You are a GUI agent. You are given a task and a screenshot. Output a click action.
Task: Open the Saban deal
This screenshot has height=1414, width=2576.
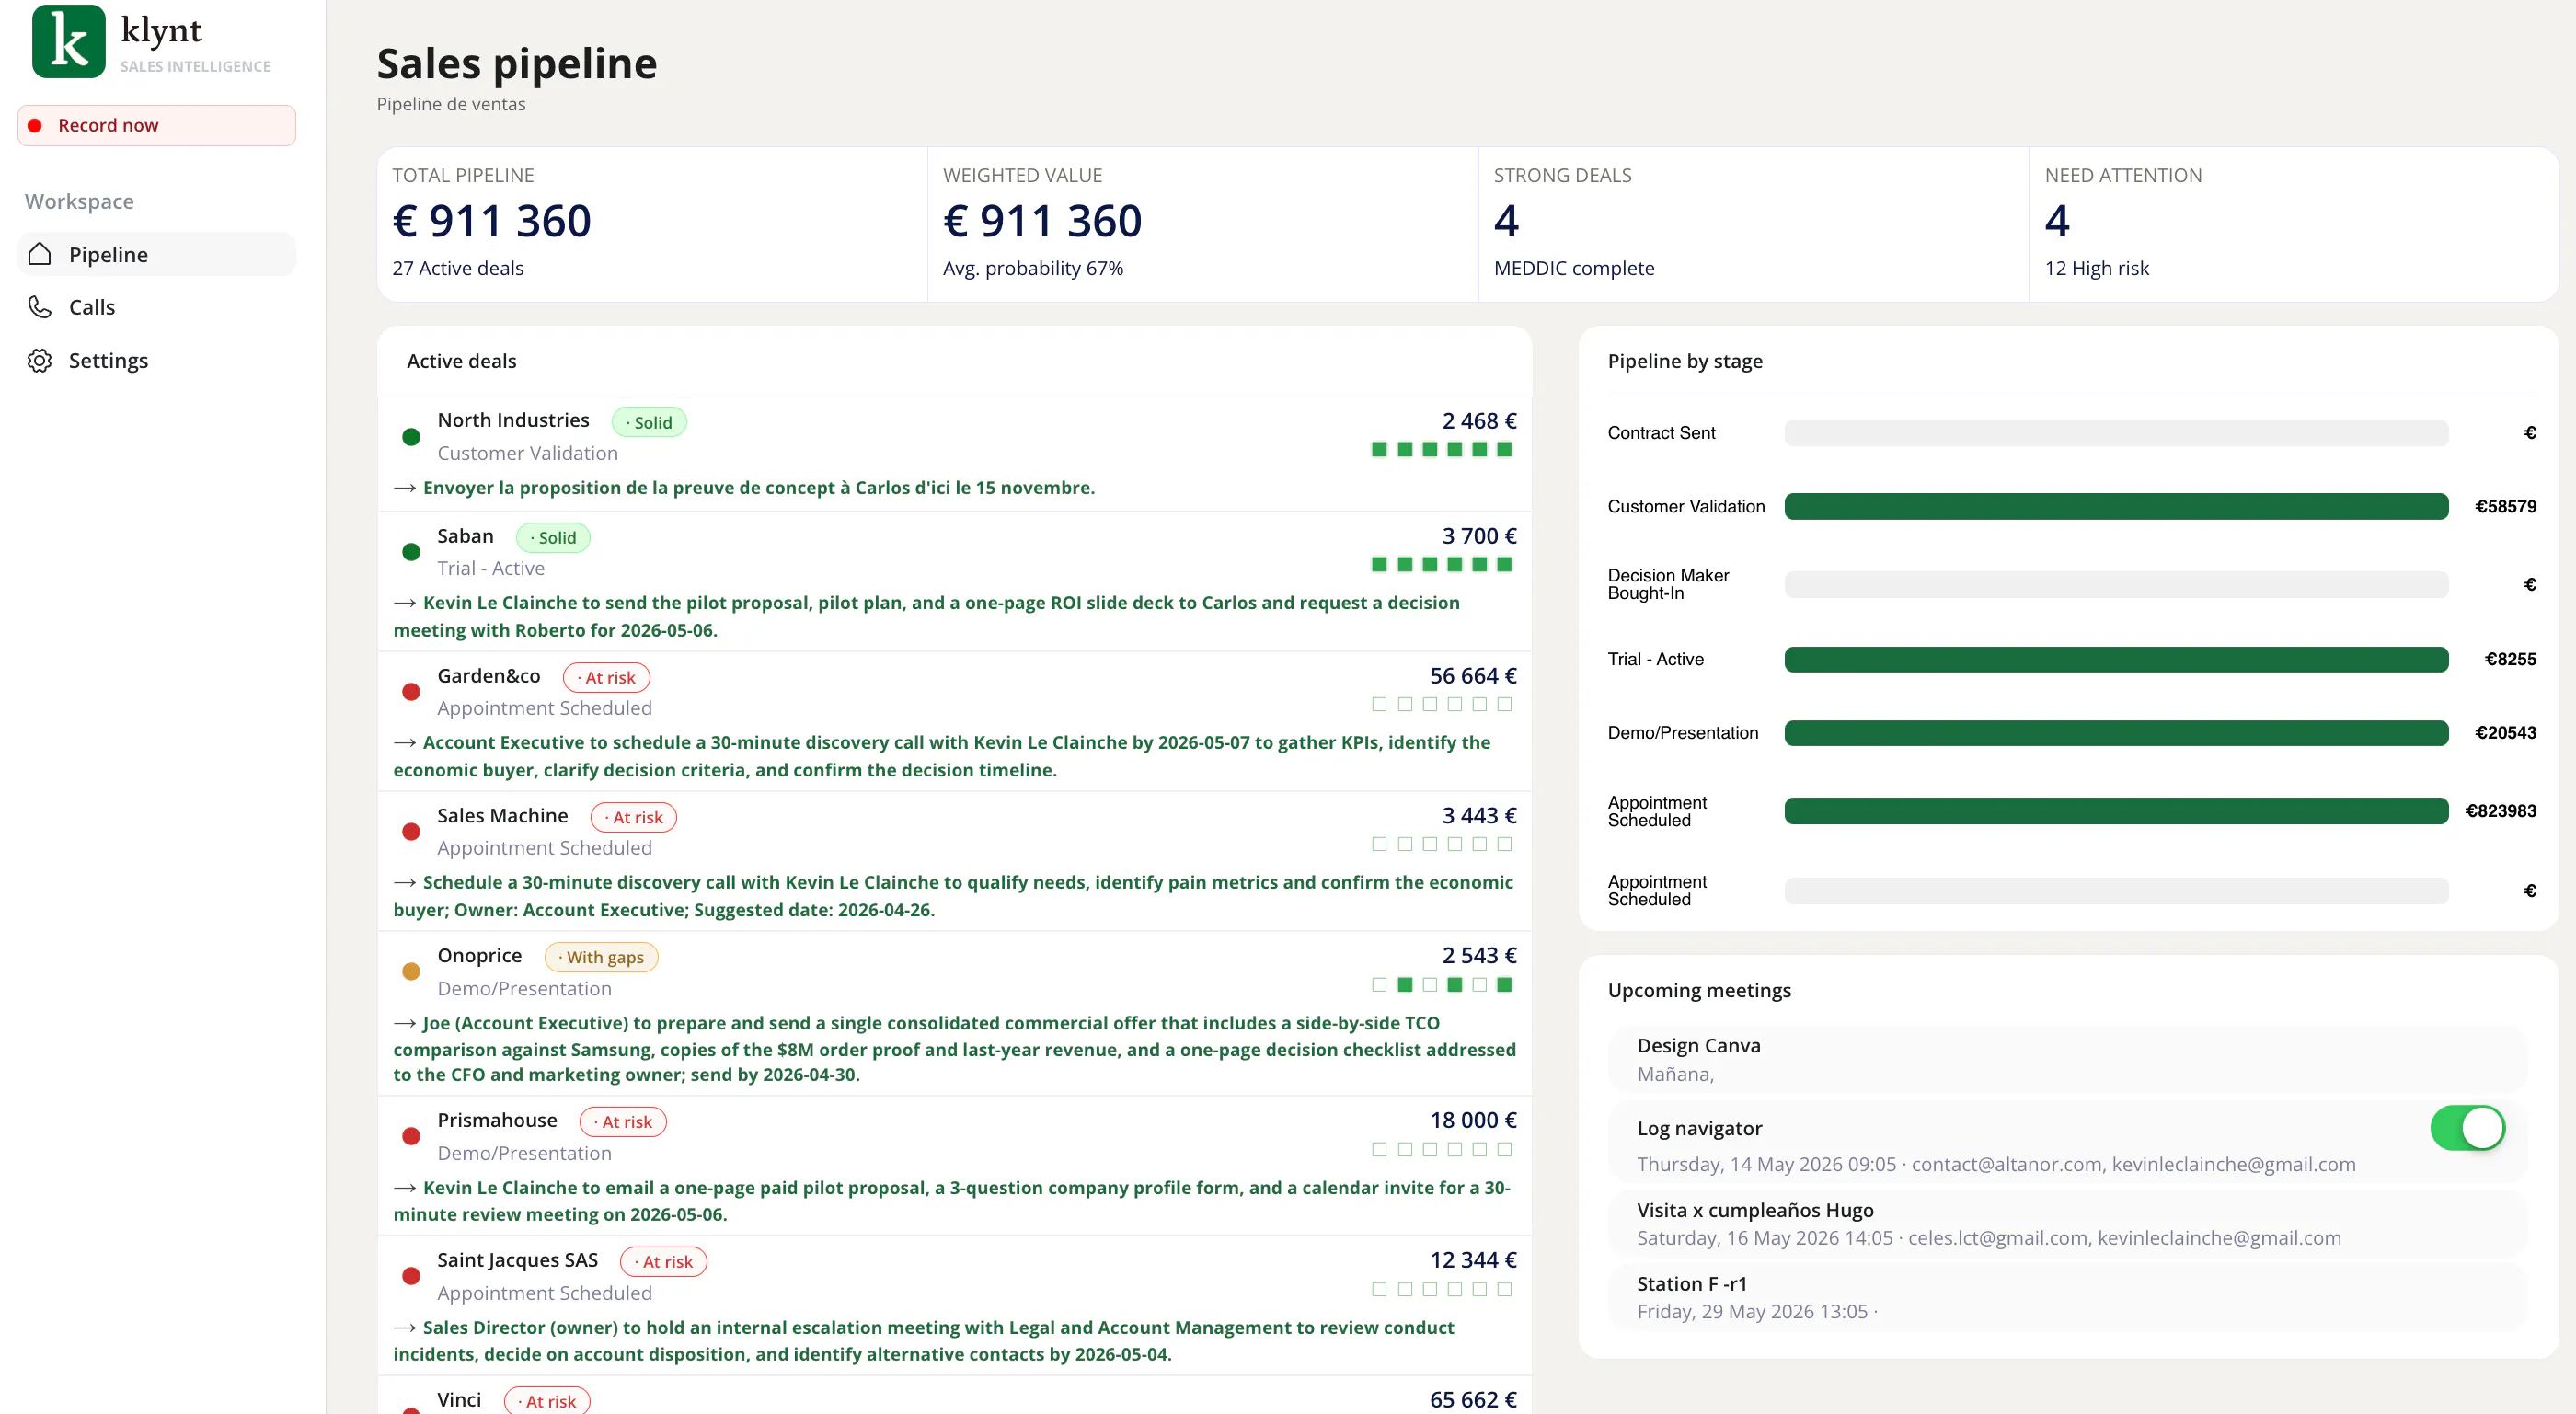[x=955, y=582]
